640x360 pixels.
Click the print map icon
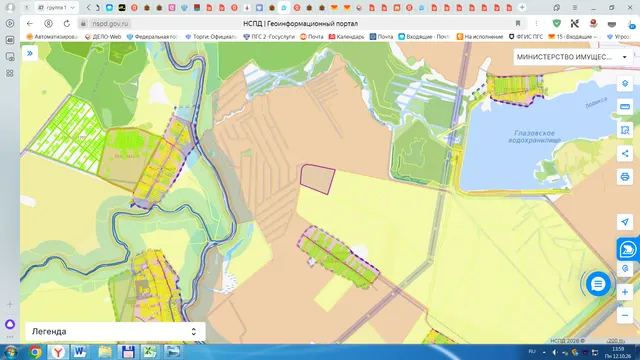point(625,177)
